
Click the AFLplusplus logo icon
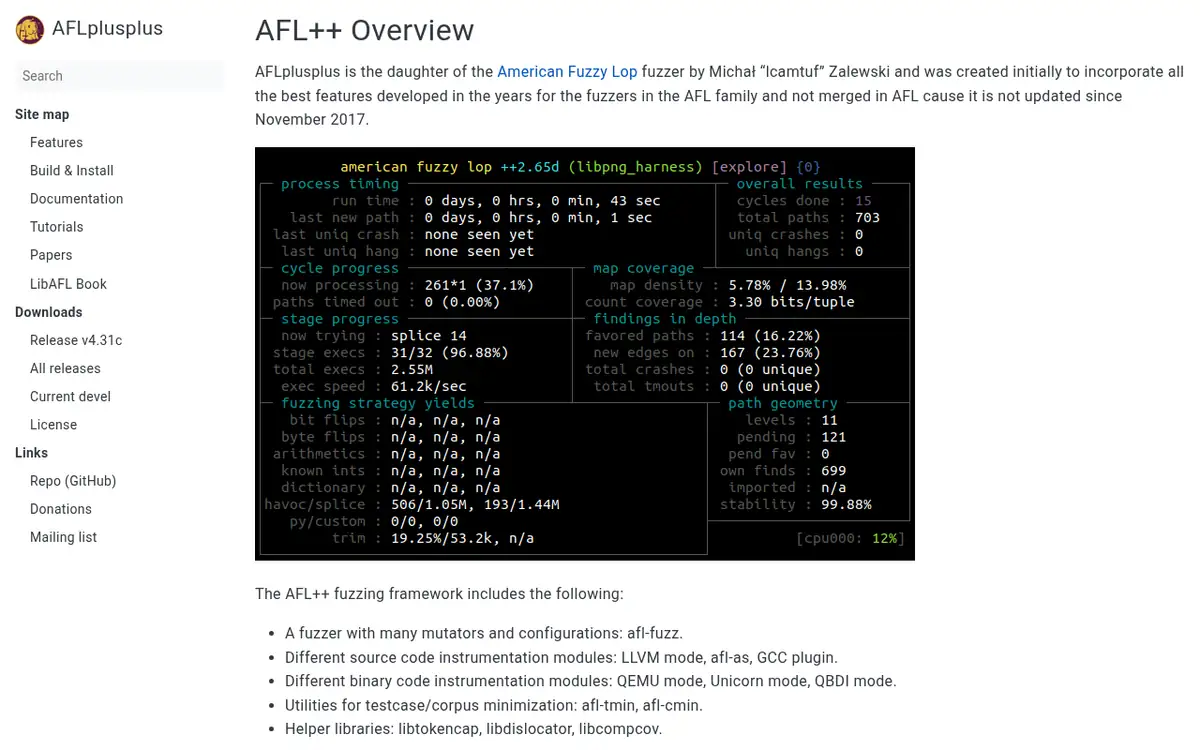[30, 30]
